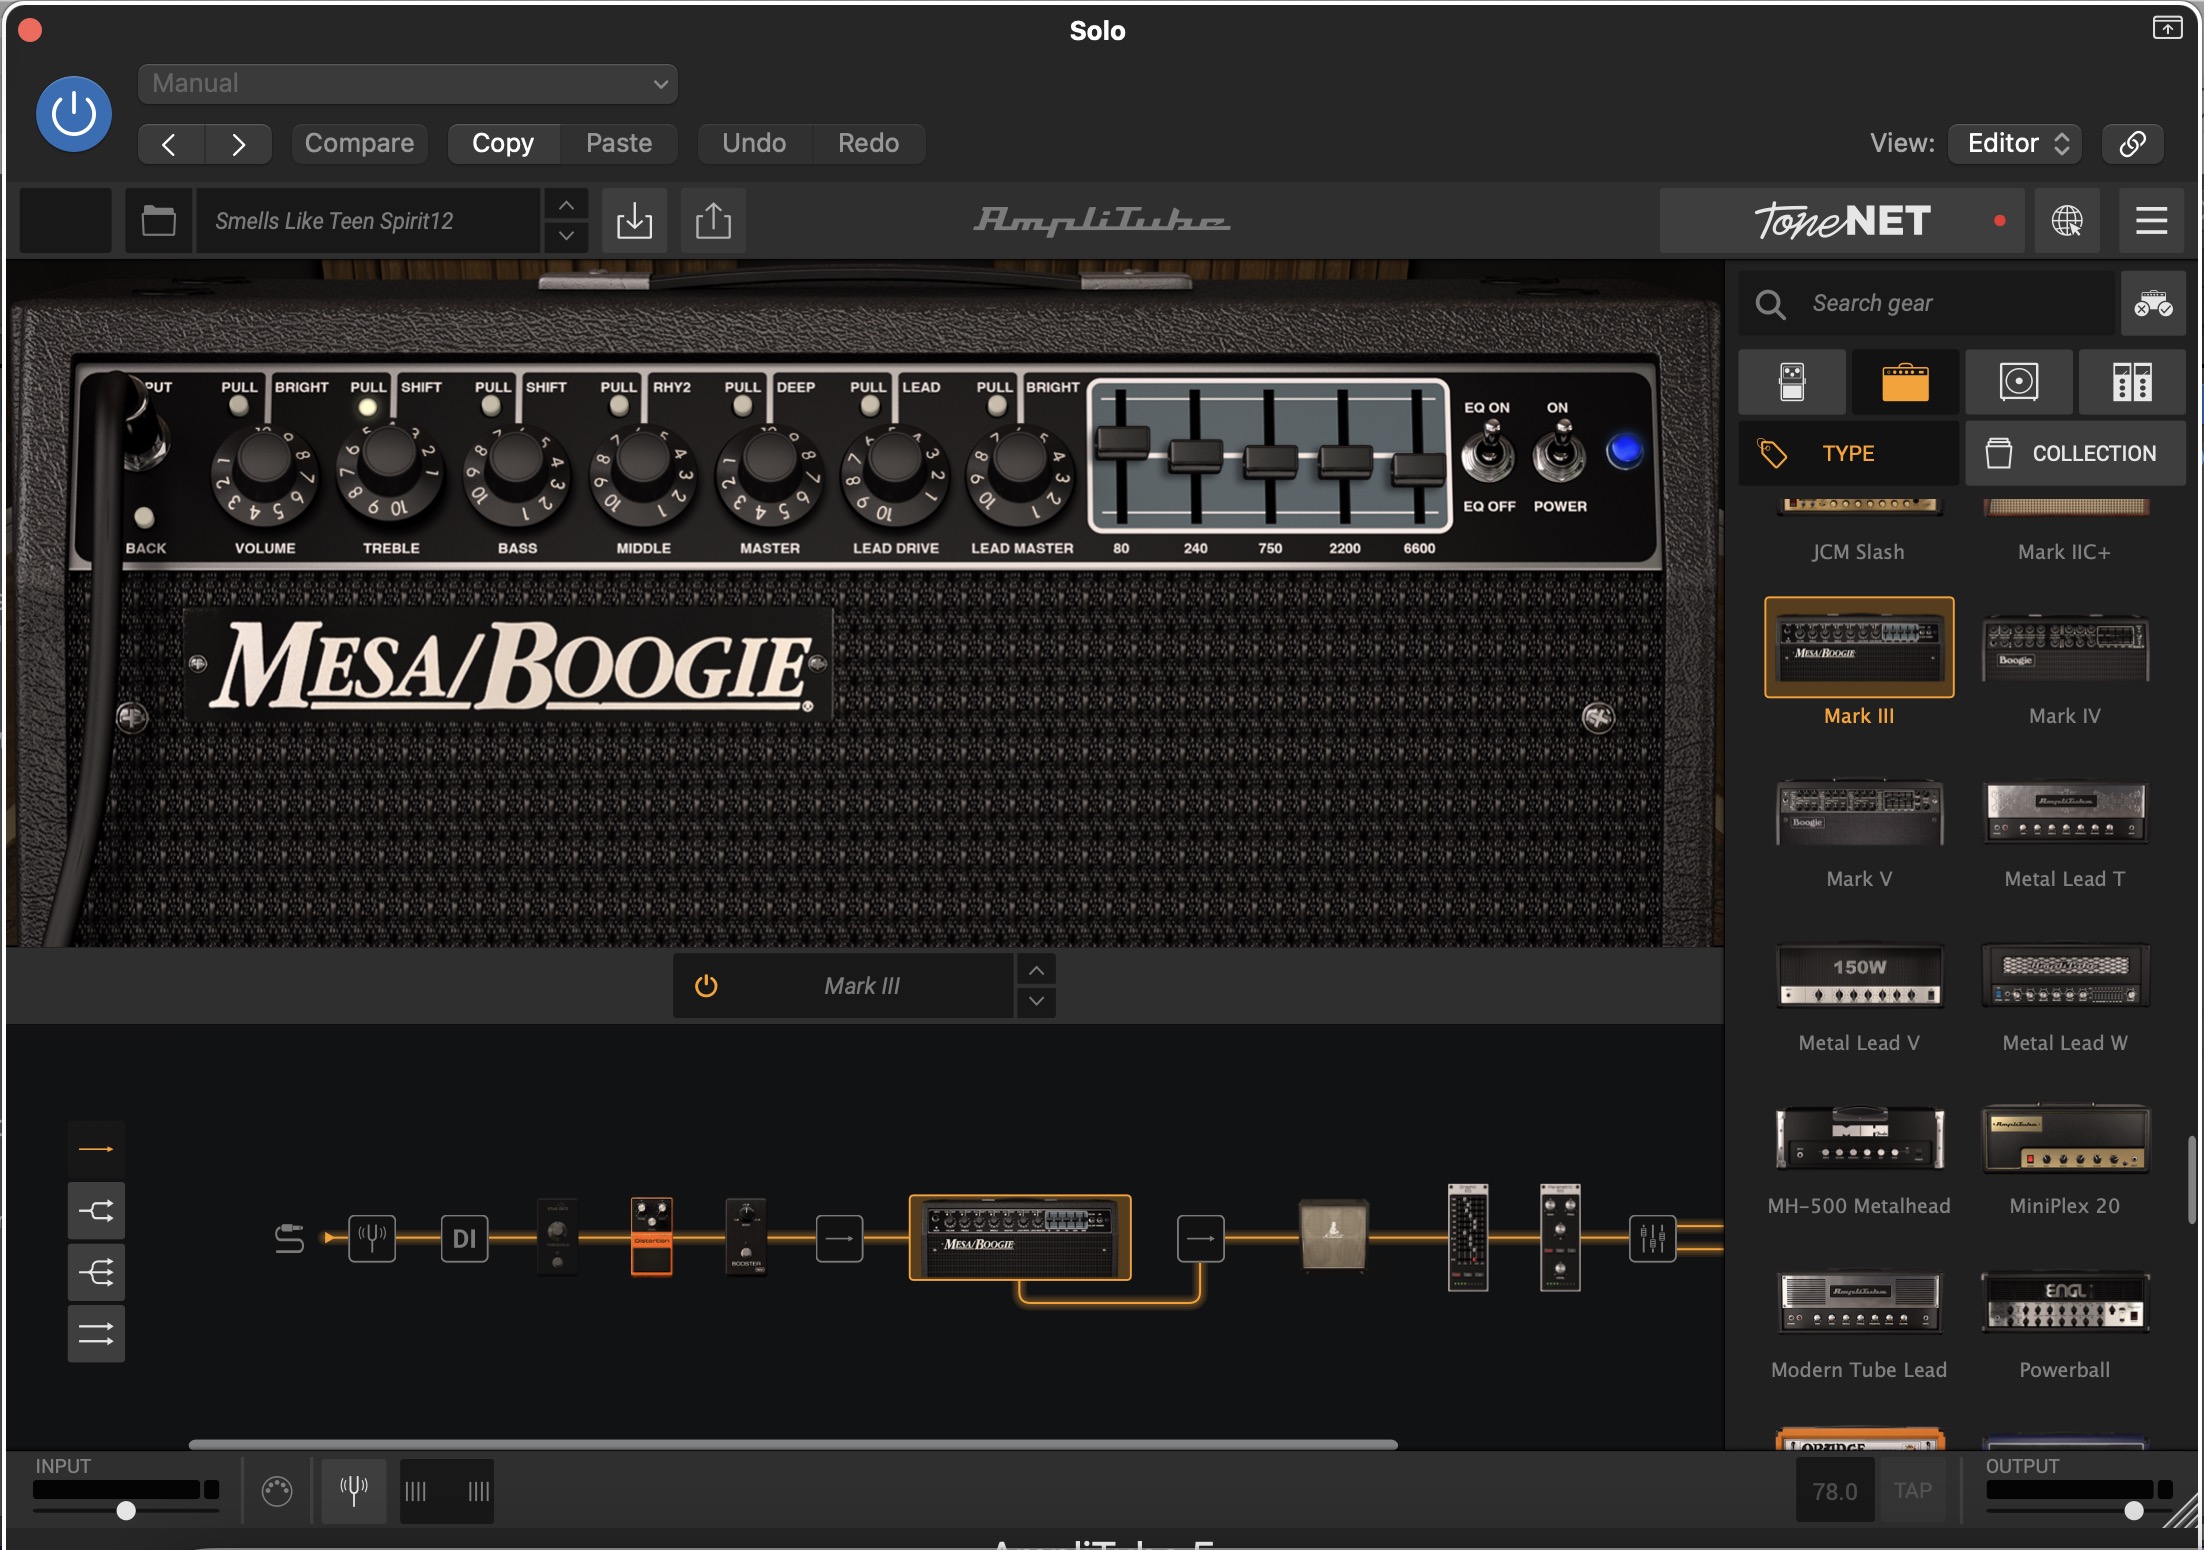Click the Undo button
Image resolution: width=2204 pixels, height=1550 pixels.
[x=754, y=144]
